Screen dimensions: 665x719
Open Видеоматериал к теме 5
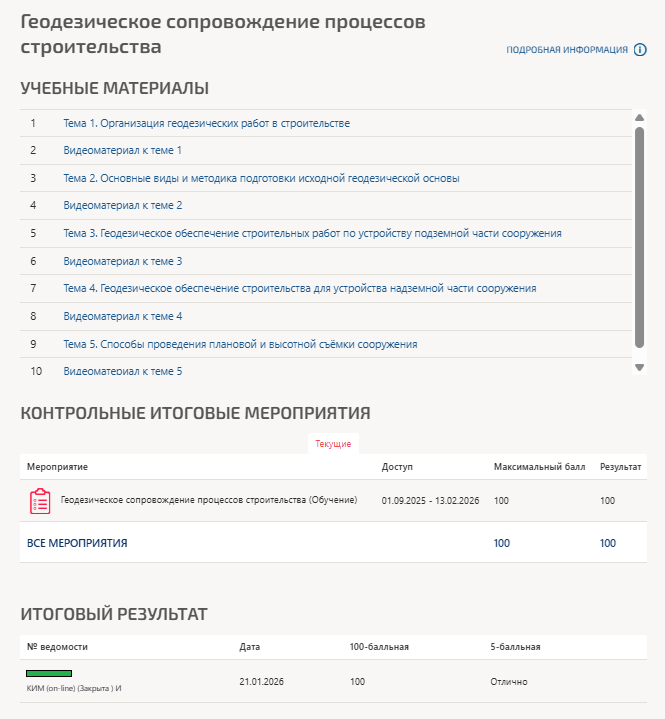[122, 371]
